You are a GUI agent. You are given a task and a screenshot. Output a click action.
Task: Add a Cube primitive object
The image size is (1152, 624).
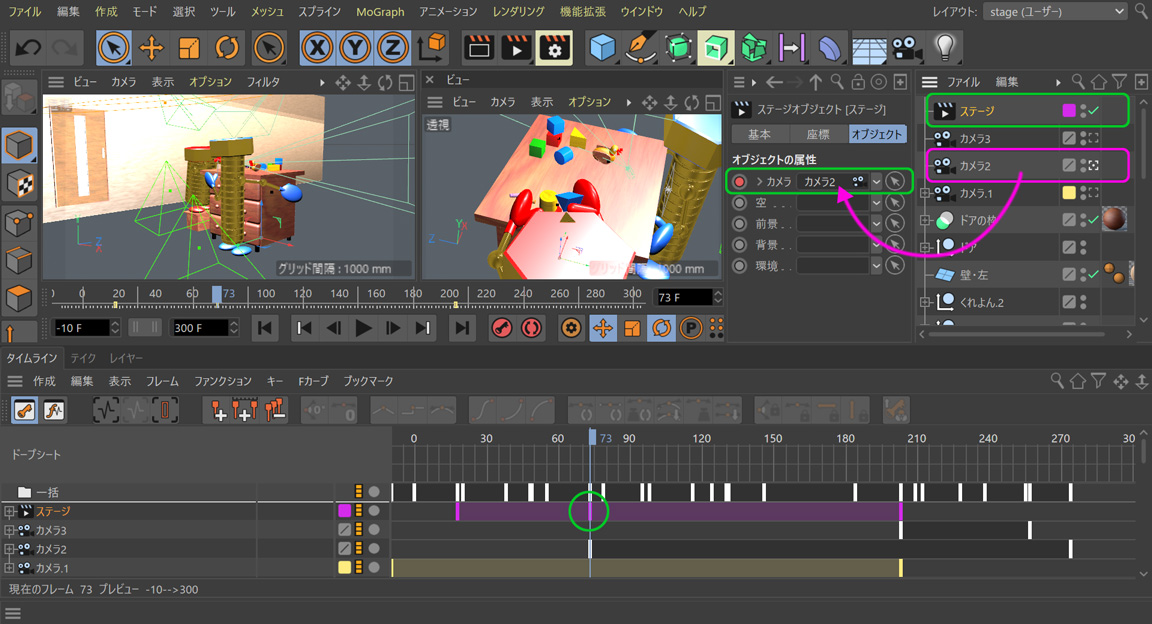[602, 47]
